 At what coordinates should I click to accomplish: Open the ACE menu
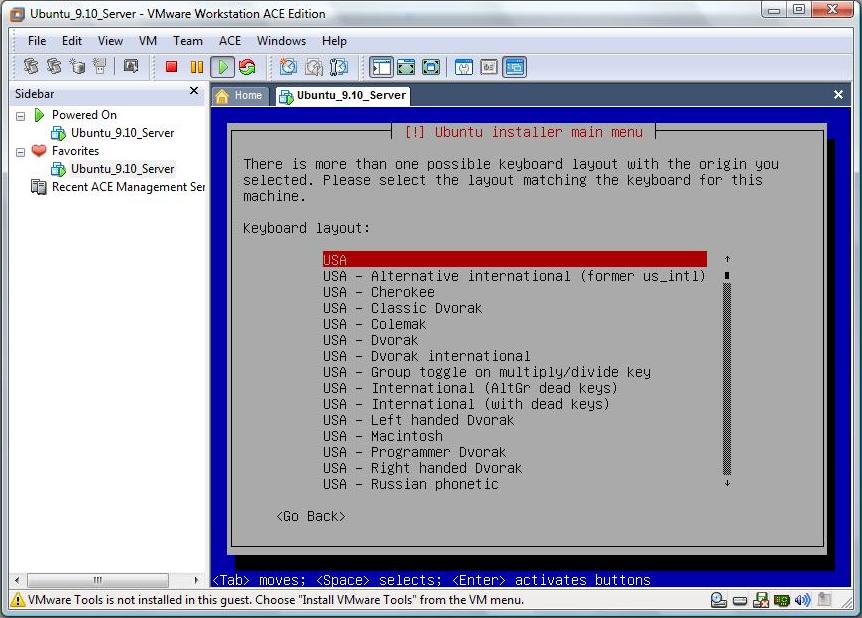[229, 41]
